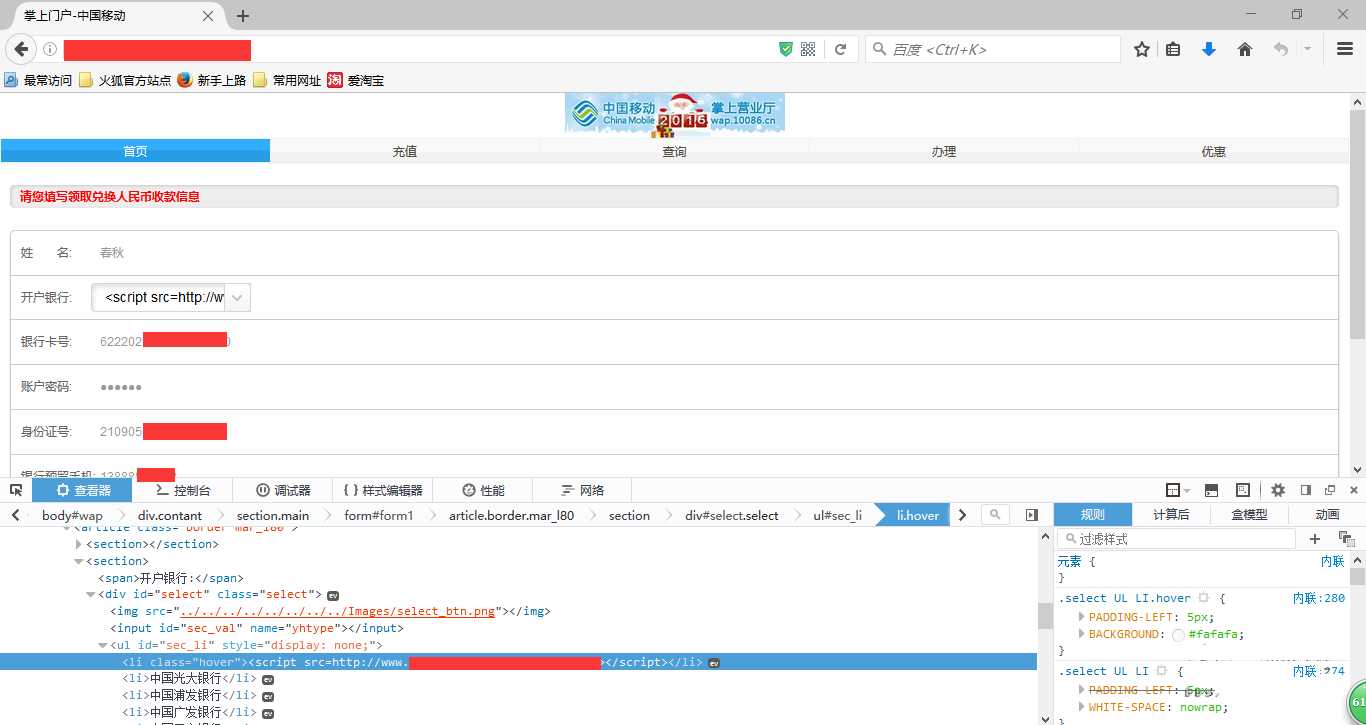Select the 查询 navigation tab
The width and height of the screenshot is (1366, 725).
[675, 151]
